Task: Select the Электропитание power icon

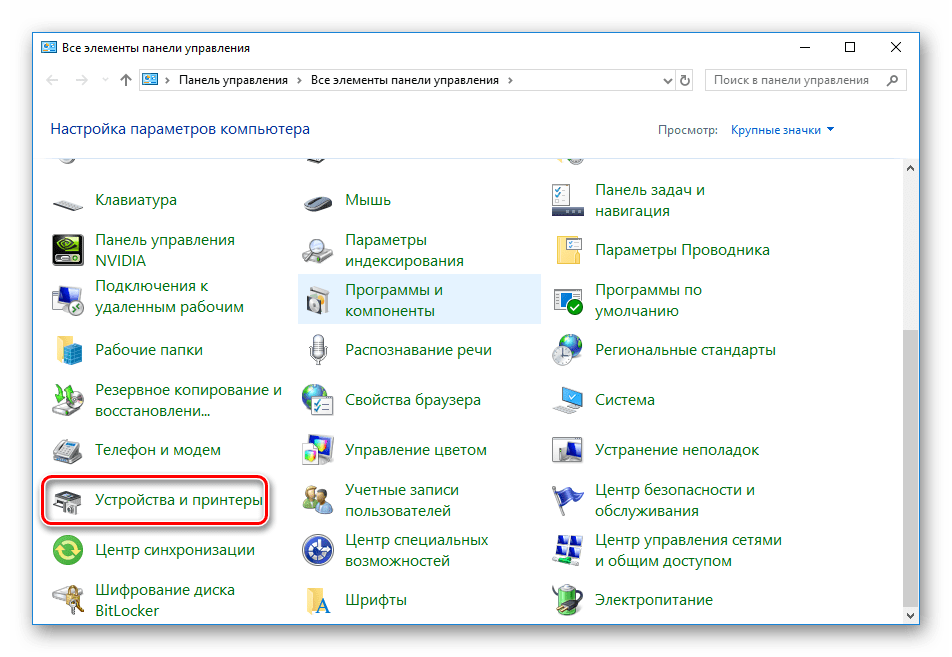Action: coord(567,600)
